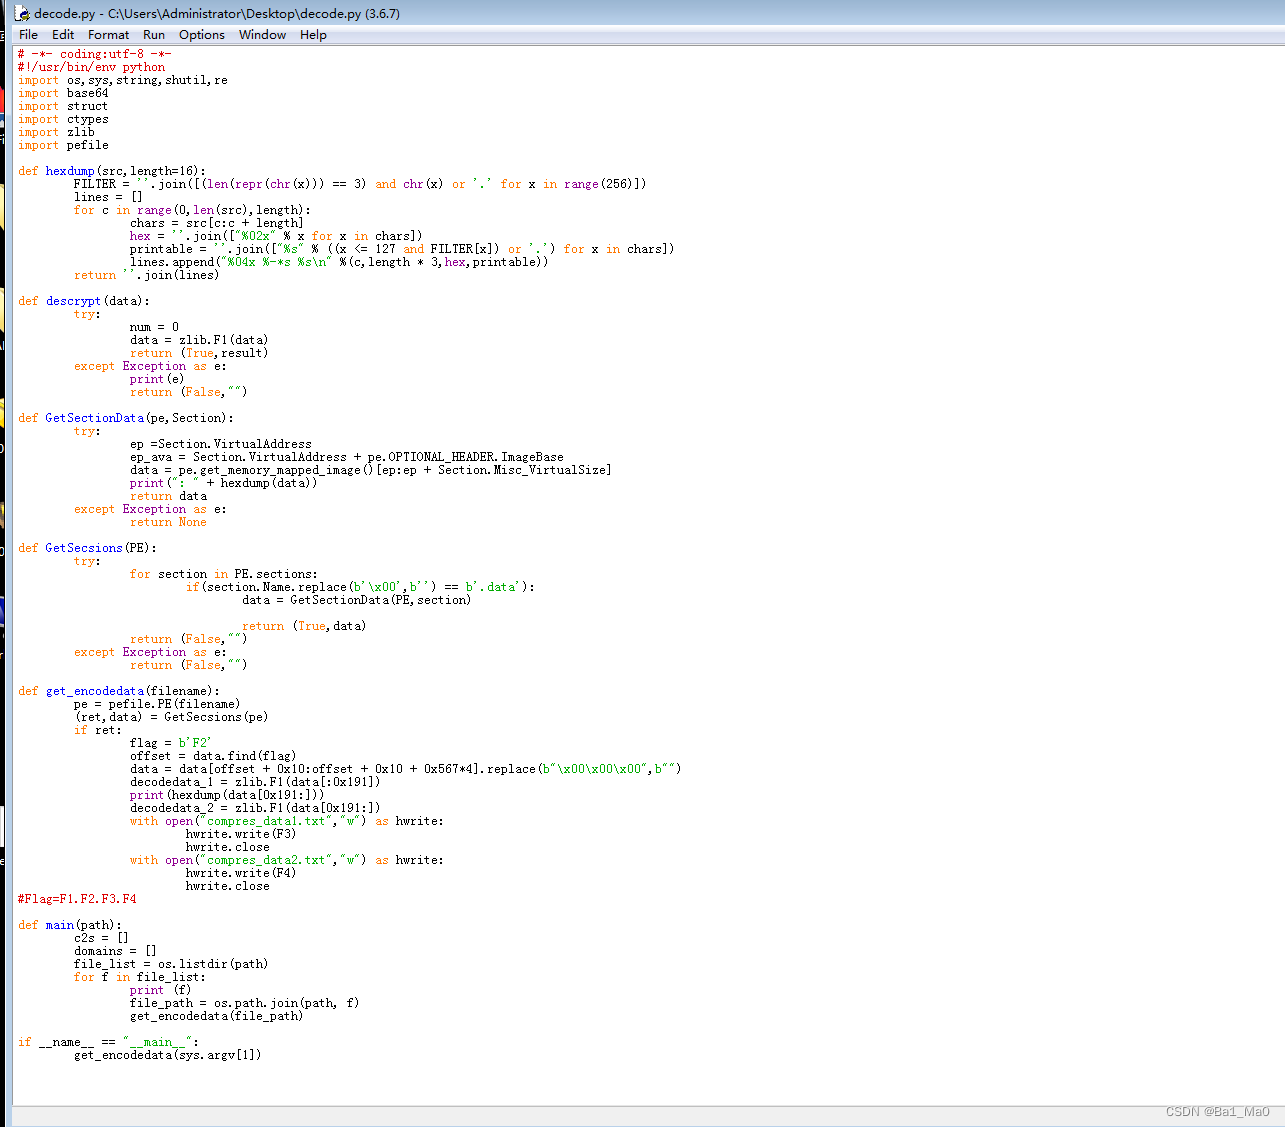Click 'def GetSecsions(PE):' definition
Image resolution: width=1285 pixels, height=1127 pixels.
click(87, 548)
